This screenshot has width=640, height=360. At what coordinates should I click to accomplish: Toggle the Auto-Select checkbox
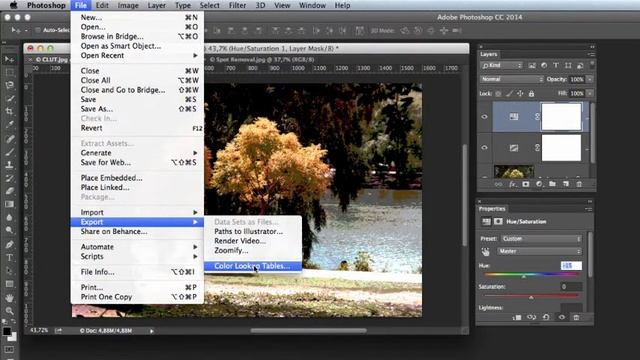click(38, 30)
